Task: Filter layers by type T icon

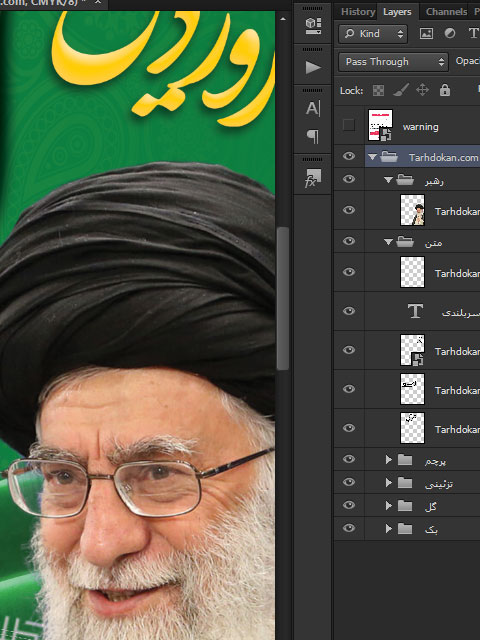Action: tap(473, 33)
